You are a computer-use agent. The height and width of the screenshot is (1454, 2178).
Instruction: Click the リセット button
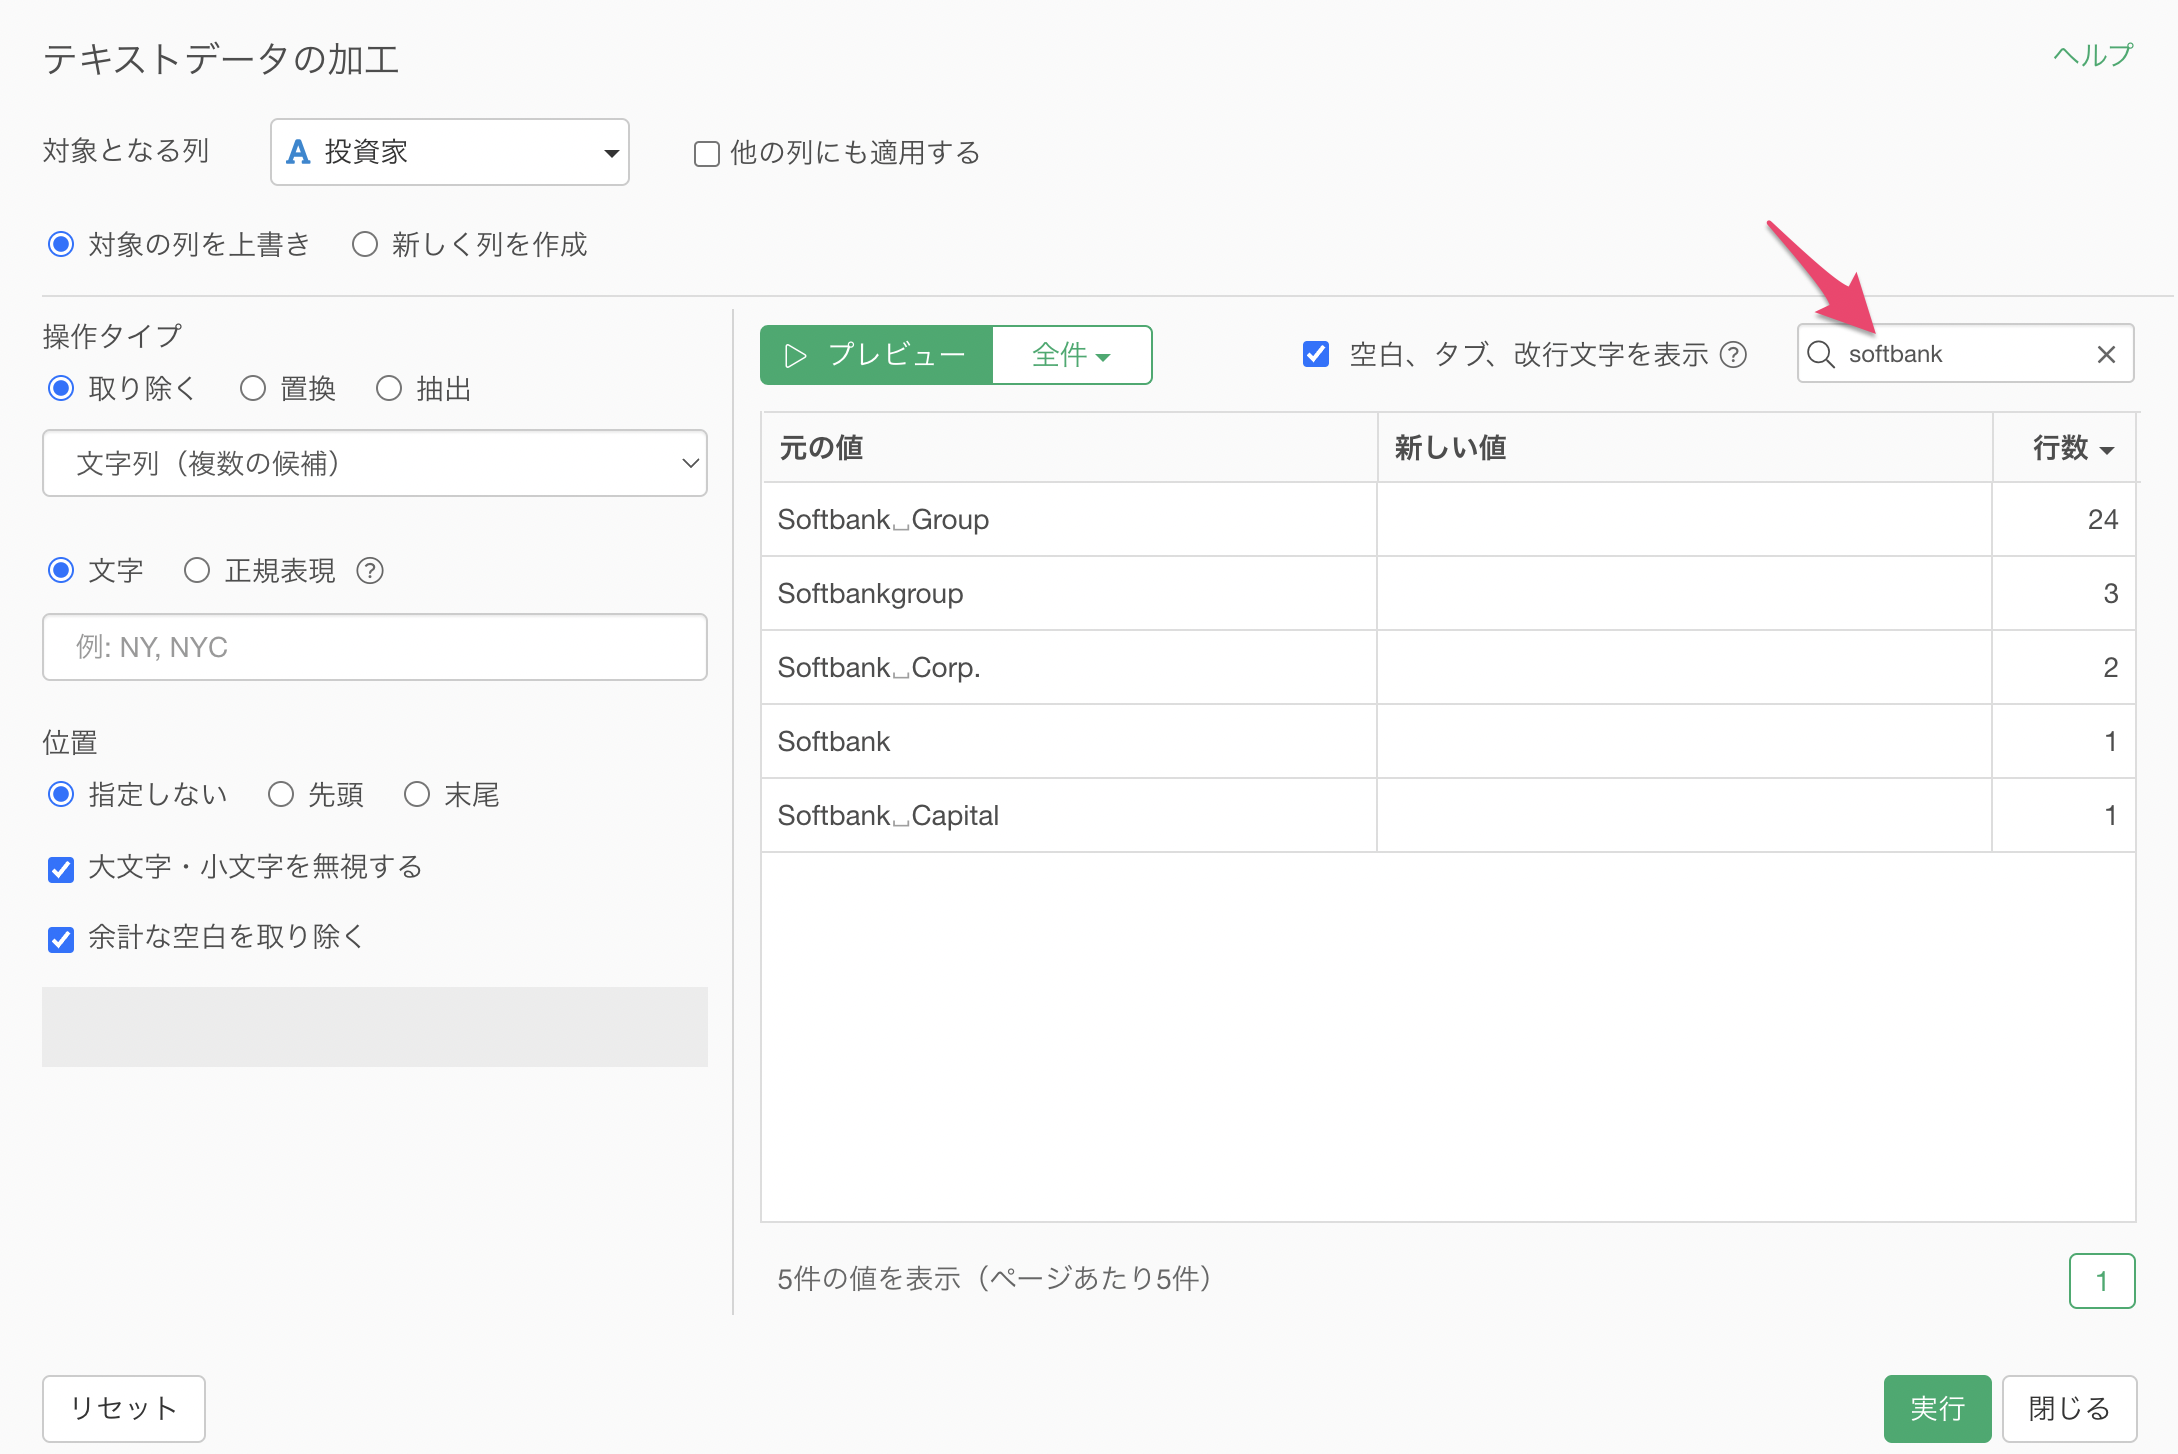coord(124,1408)
